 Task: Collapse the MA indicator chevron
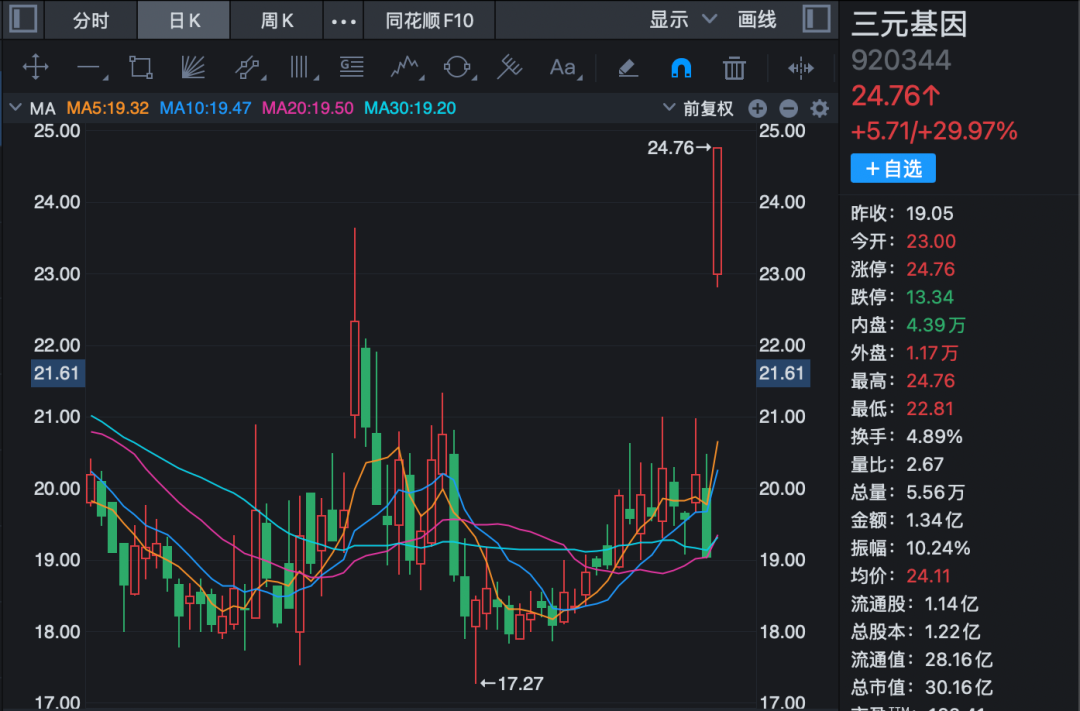[x=15, y=107]
